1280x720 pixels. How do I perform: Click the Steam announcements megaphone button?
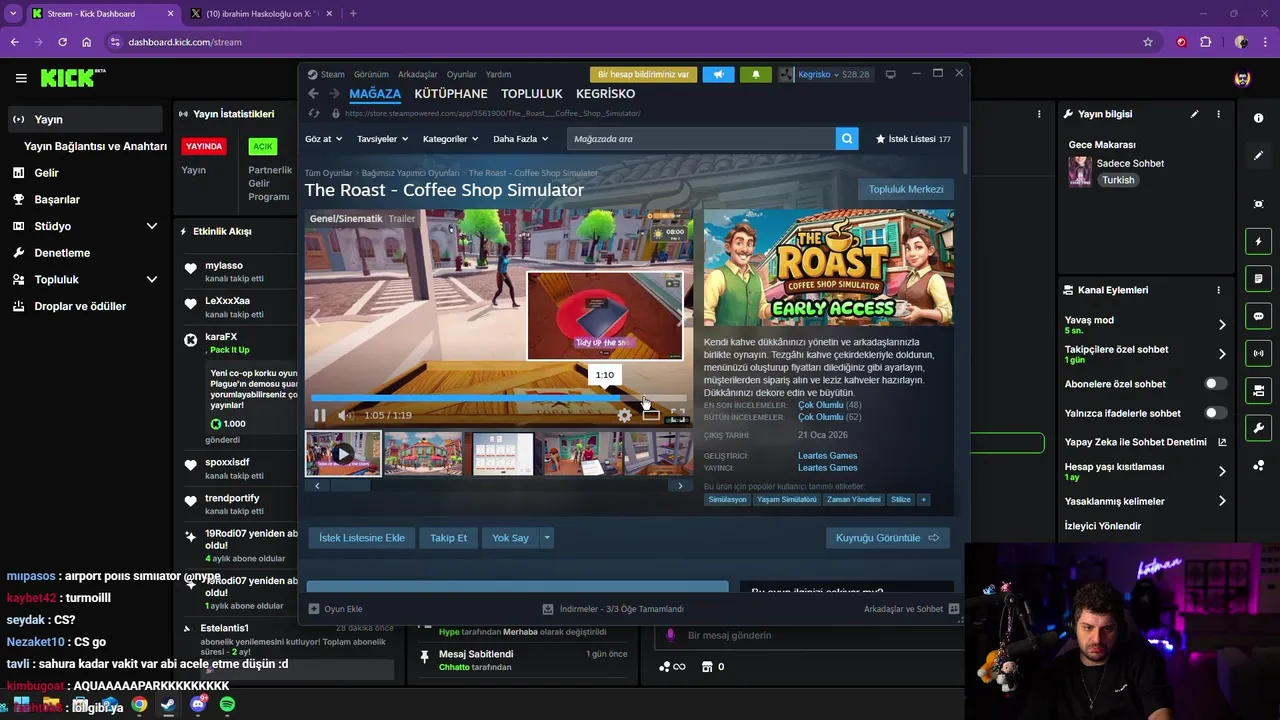(x=718, y=74)
